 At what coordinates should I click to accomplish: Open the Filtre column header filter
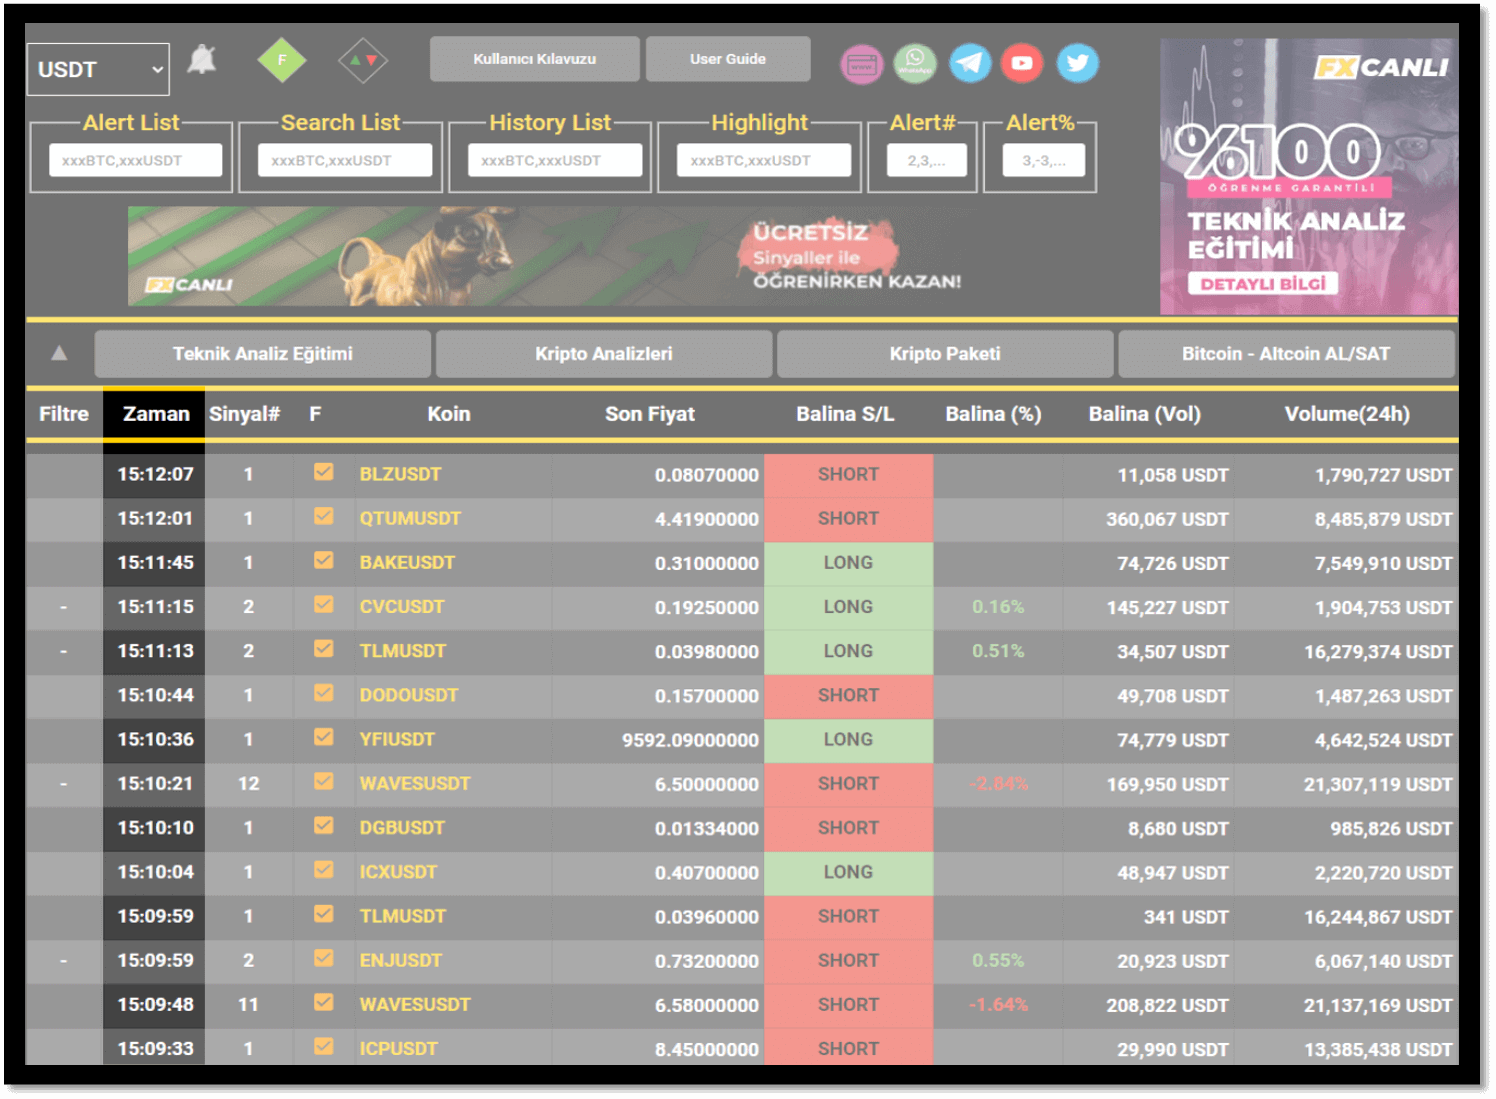[64, 414]
